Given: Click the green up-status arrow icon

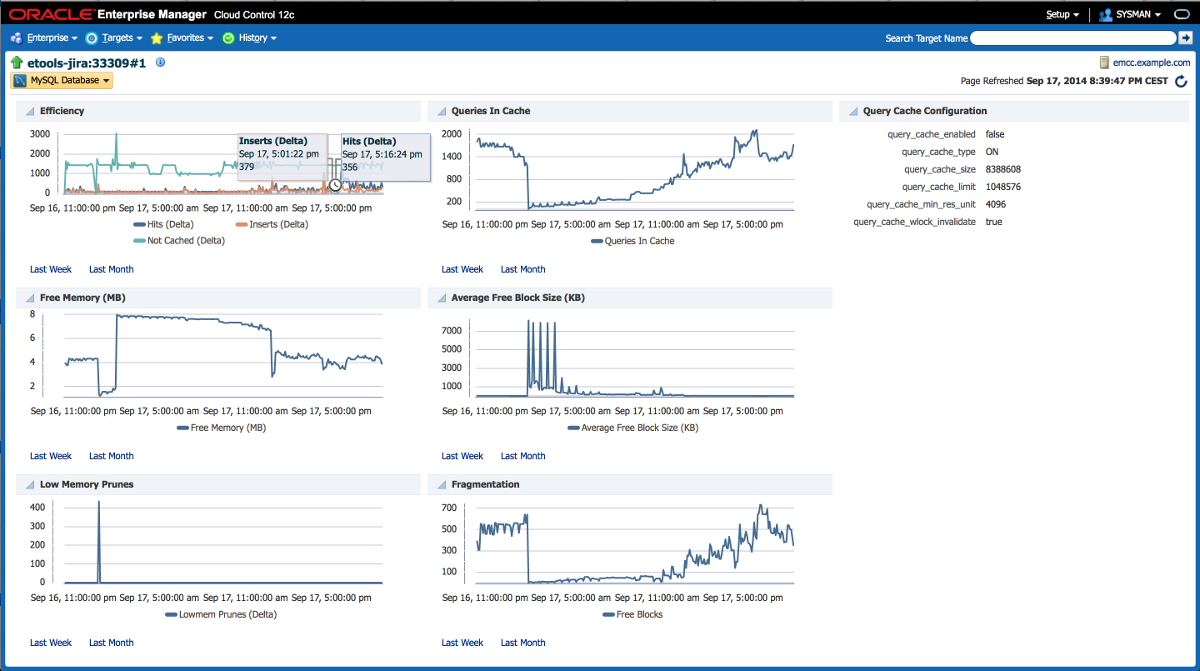Looking at the screenshot, I should pos(17,63).
